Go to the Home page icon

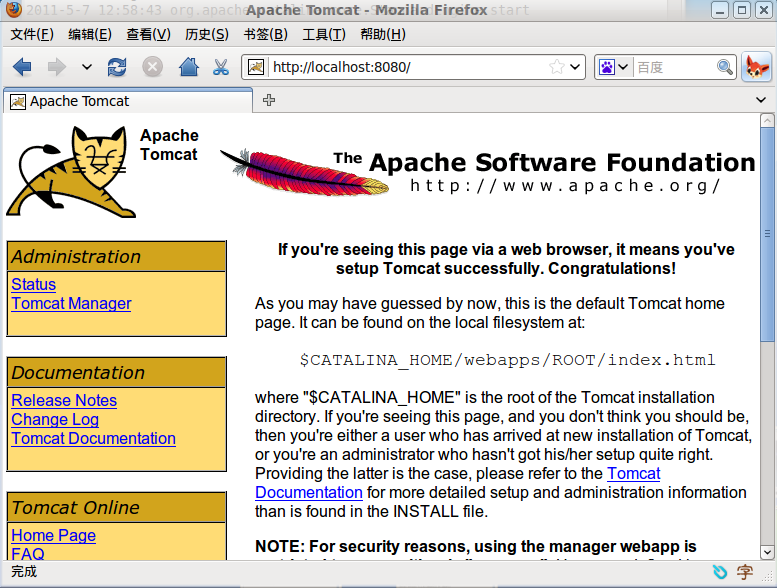coord(189,67)
